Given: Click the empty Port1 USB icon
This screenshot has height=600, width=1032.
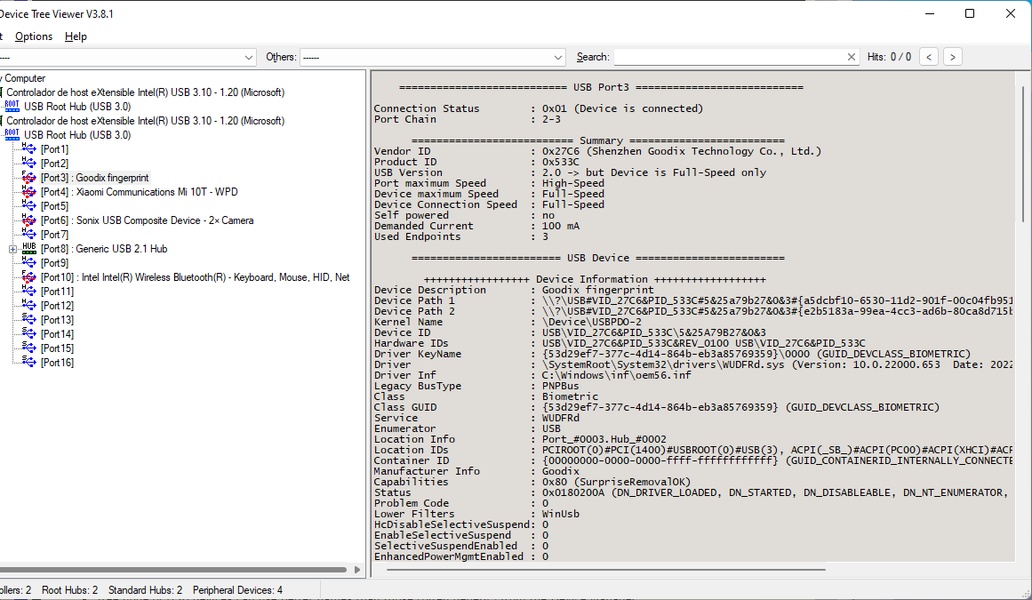Looking at the screenshot, I should pyautogui.click(x=29, y=149).
